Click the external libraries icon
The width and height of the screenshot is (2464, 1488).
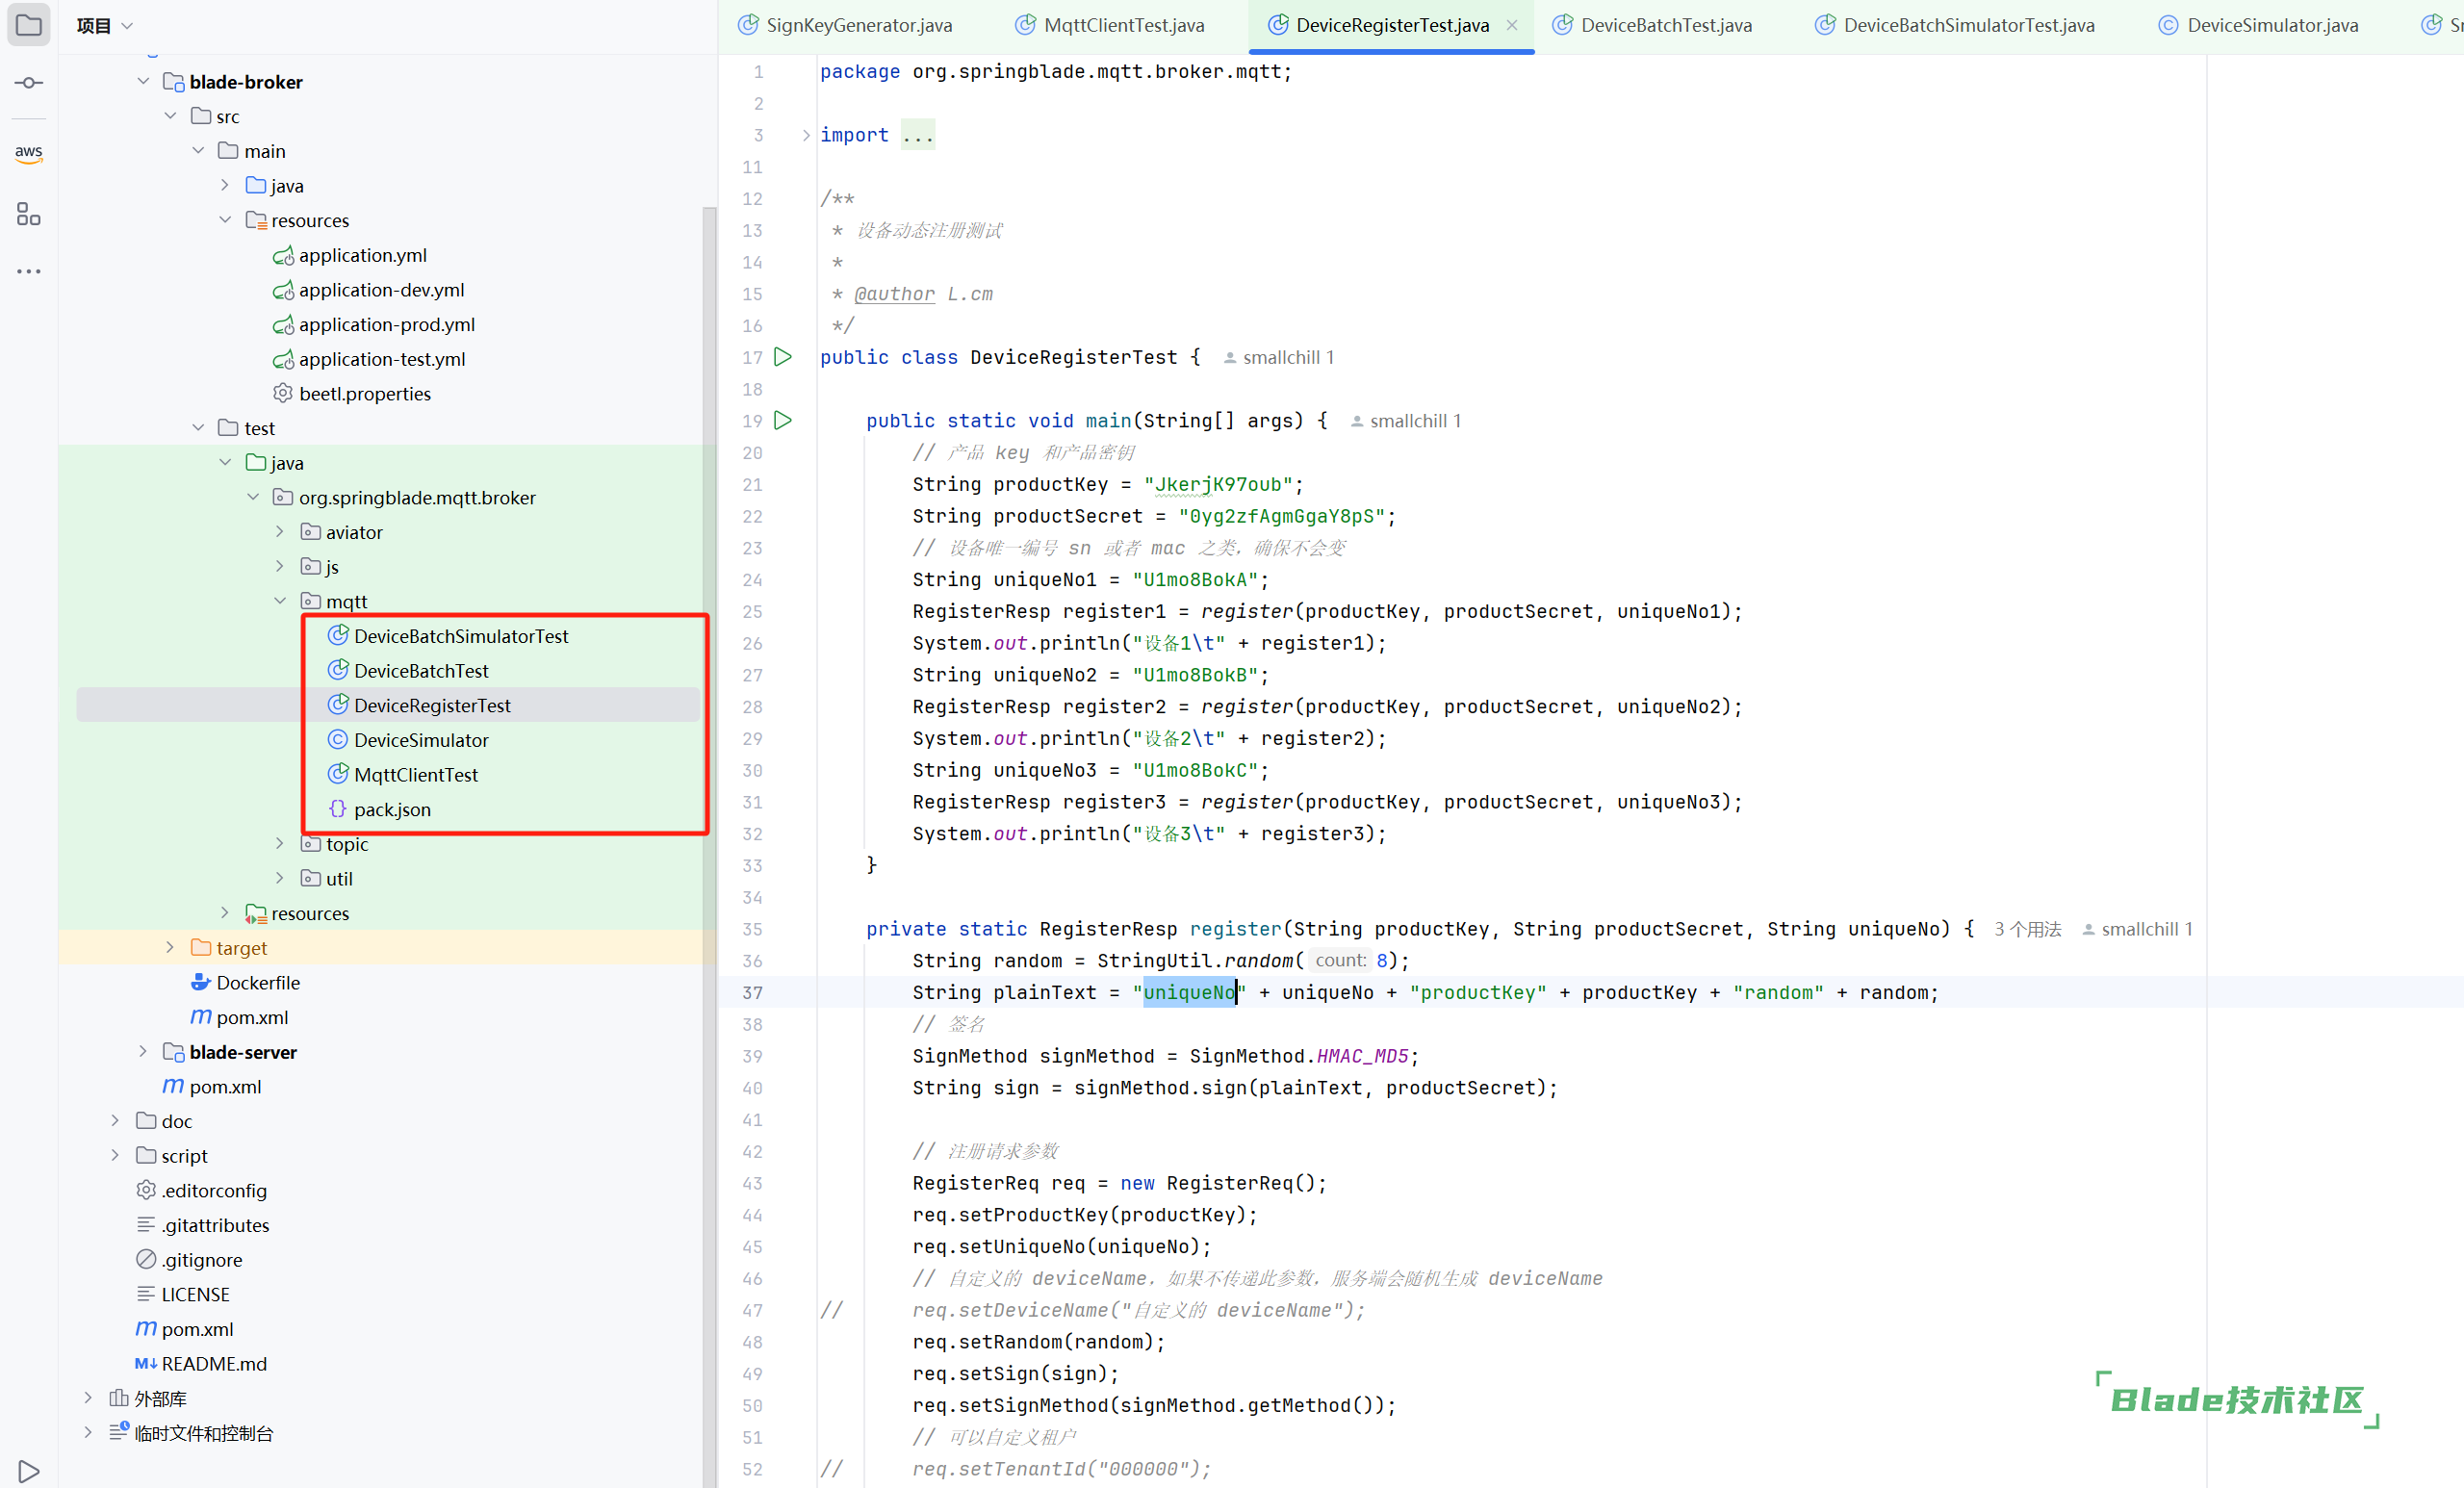pyautogui.click(x=119, y=1398)
